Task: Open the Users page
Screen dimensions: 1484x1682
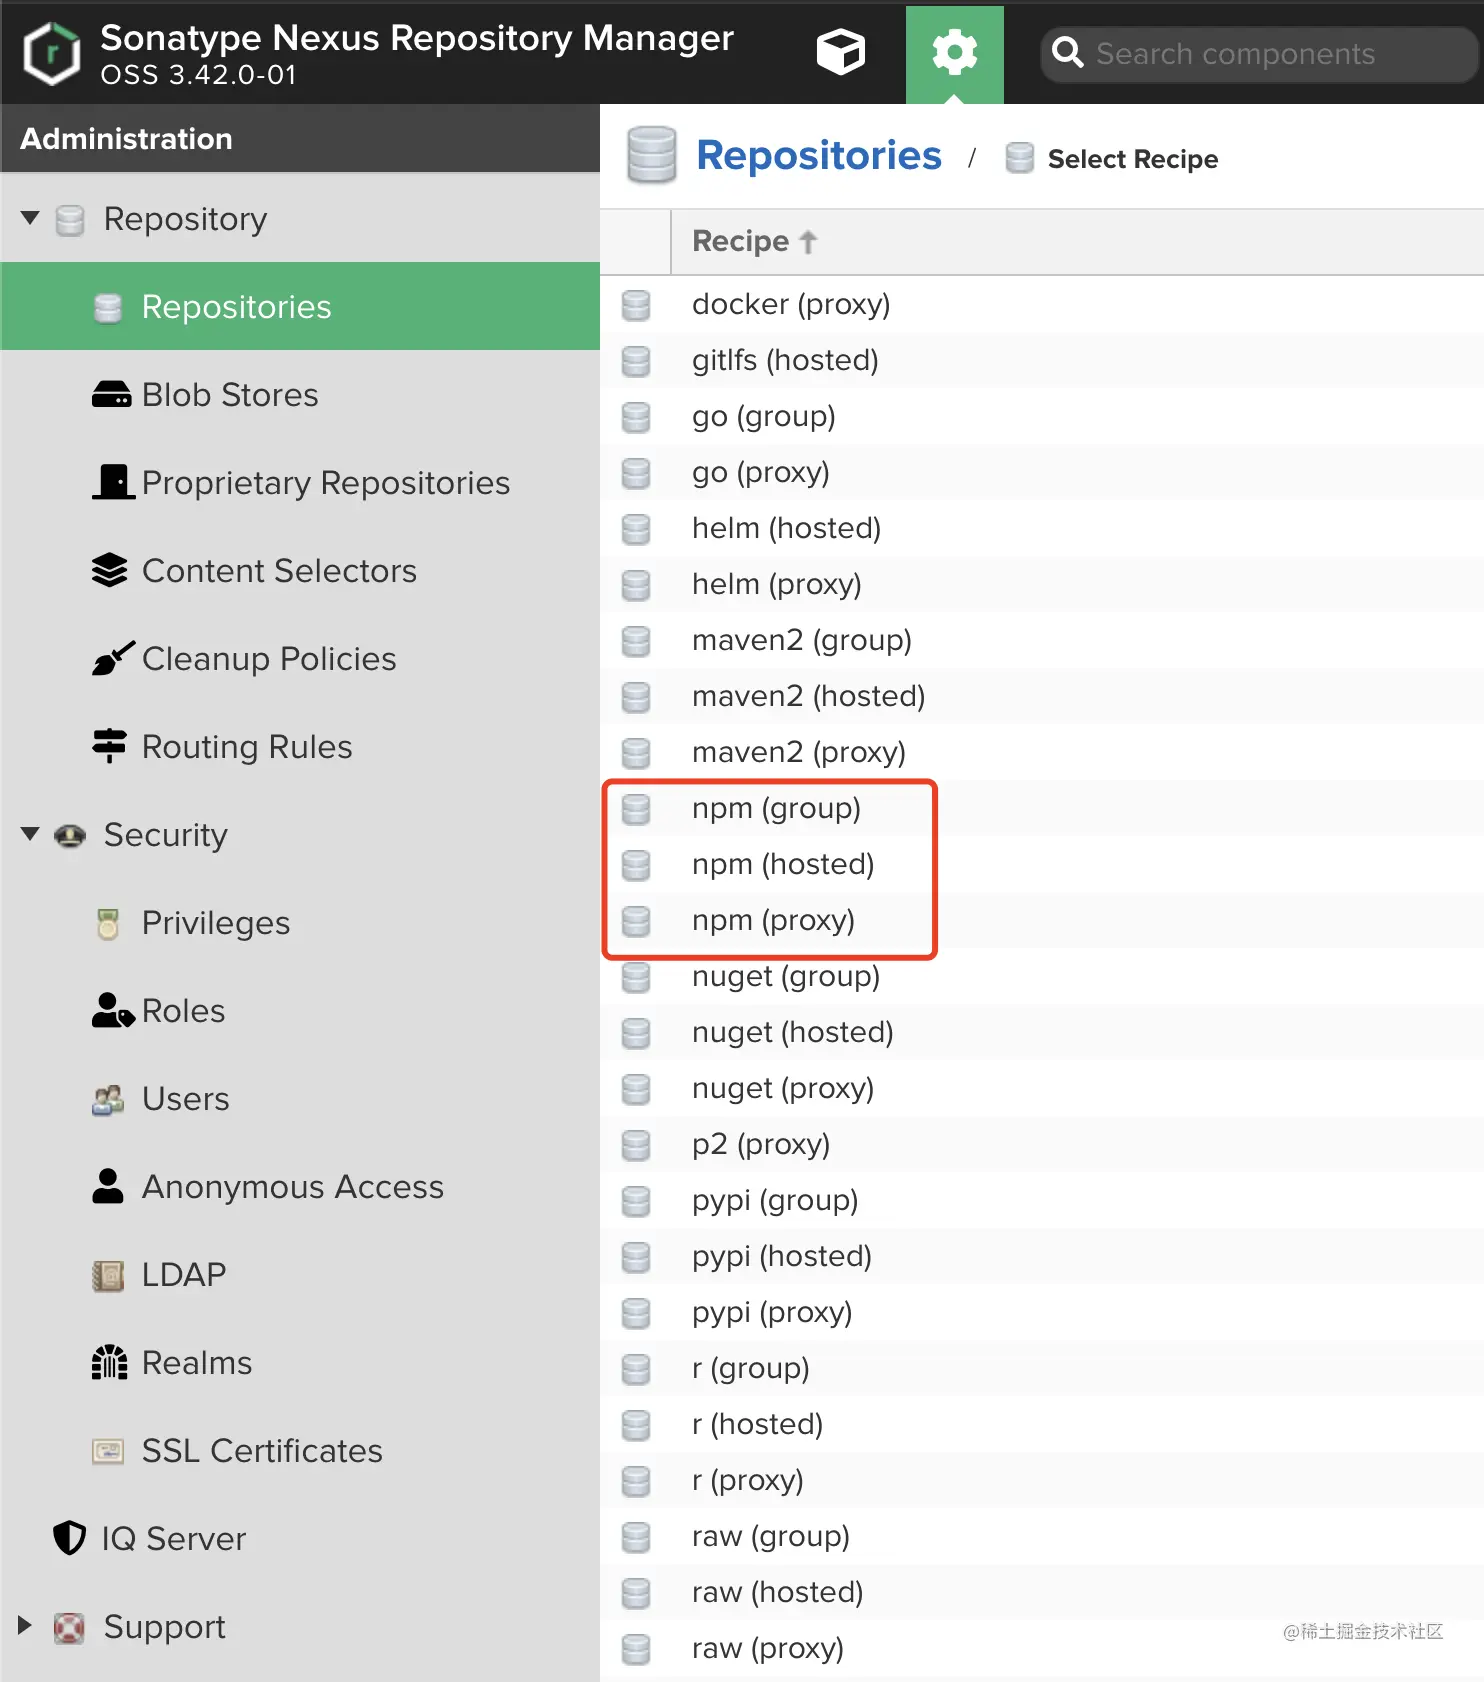Action: pyautogui.click(x=185, y=1099)
